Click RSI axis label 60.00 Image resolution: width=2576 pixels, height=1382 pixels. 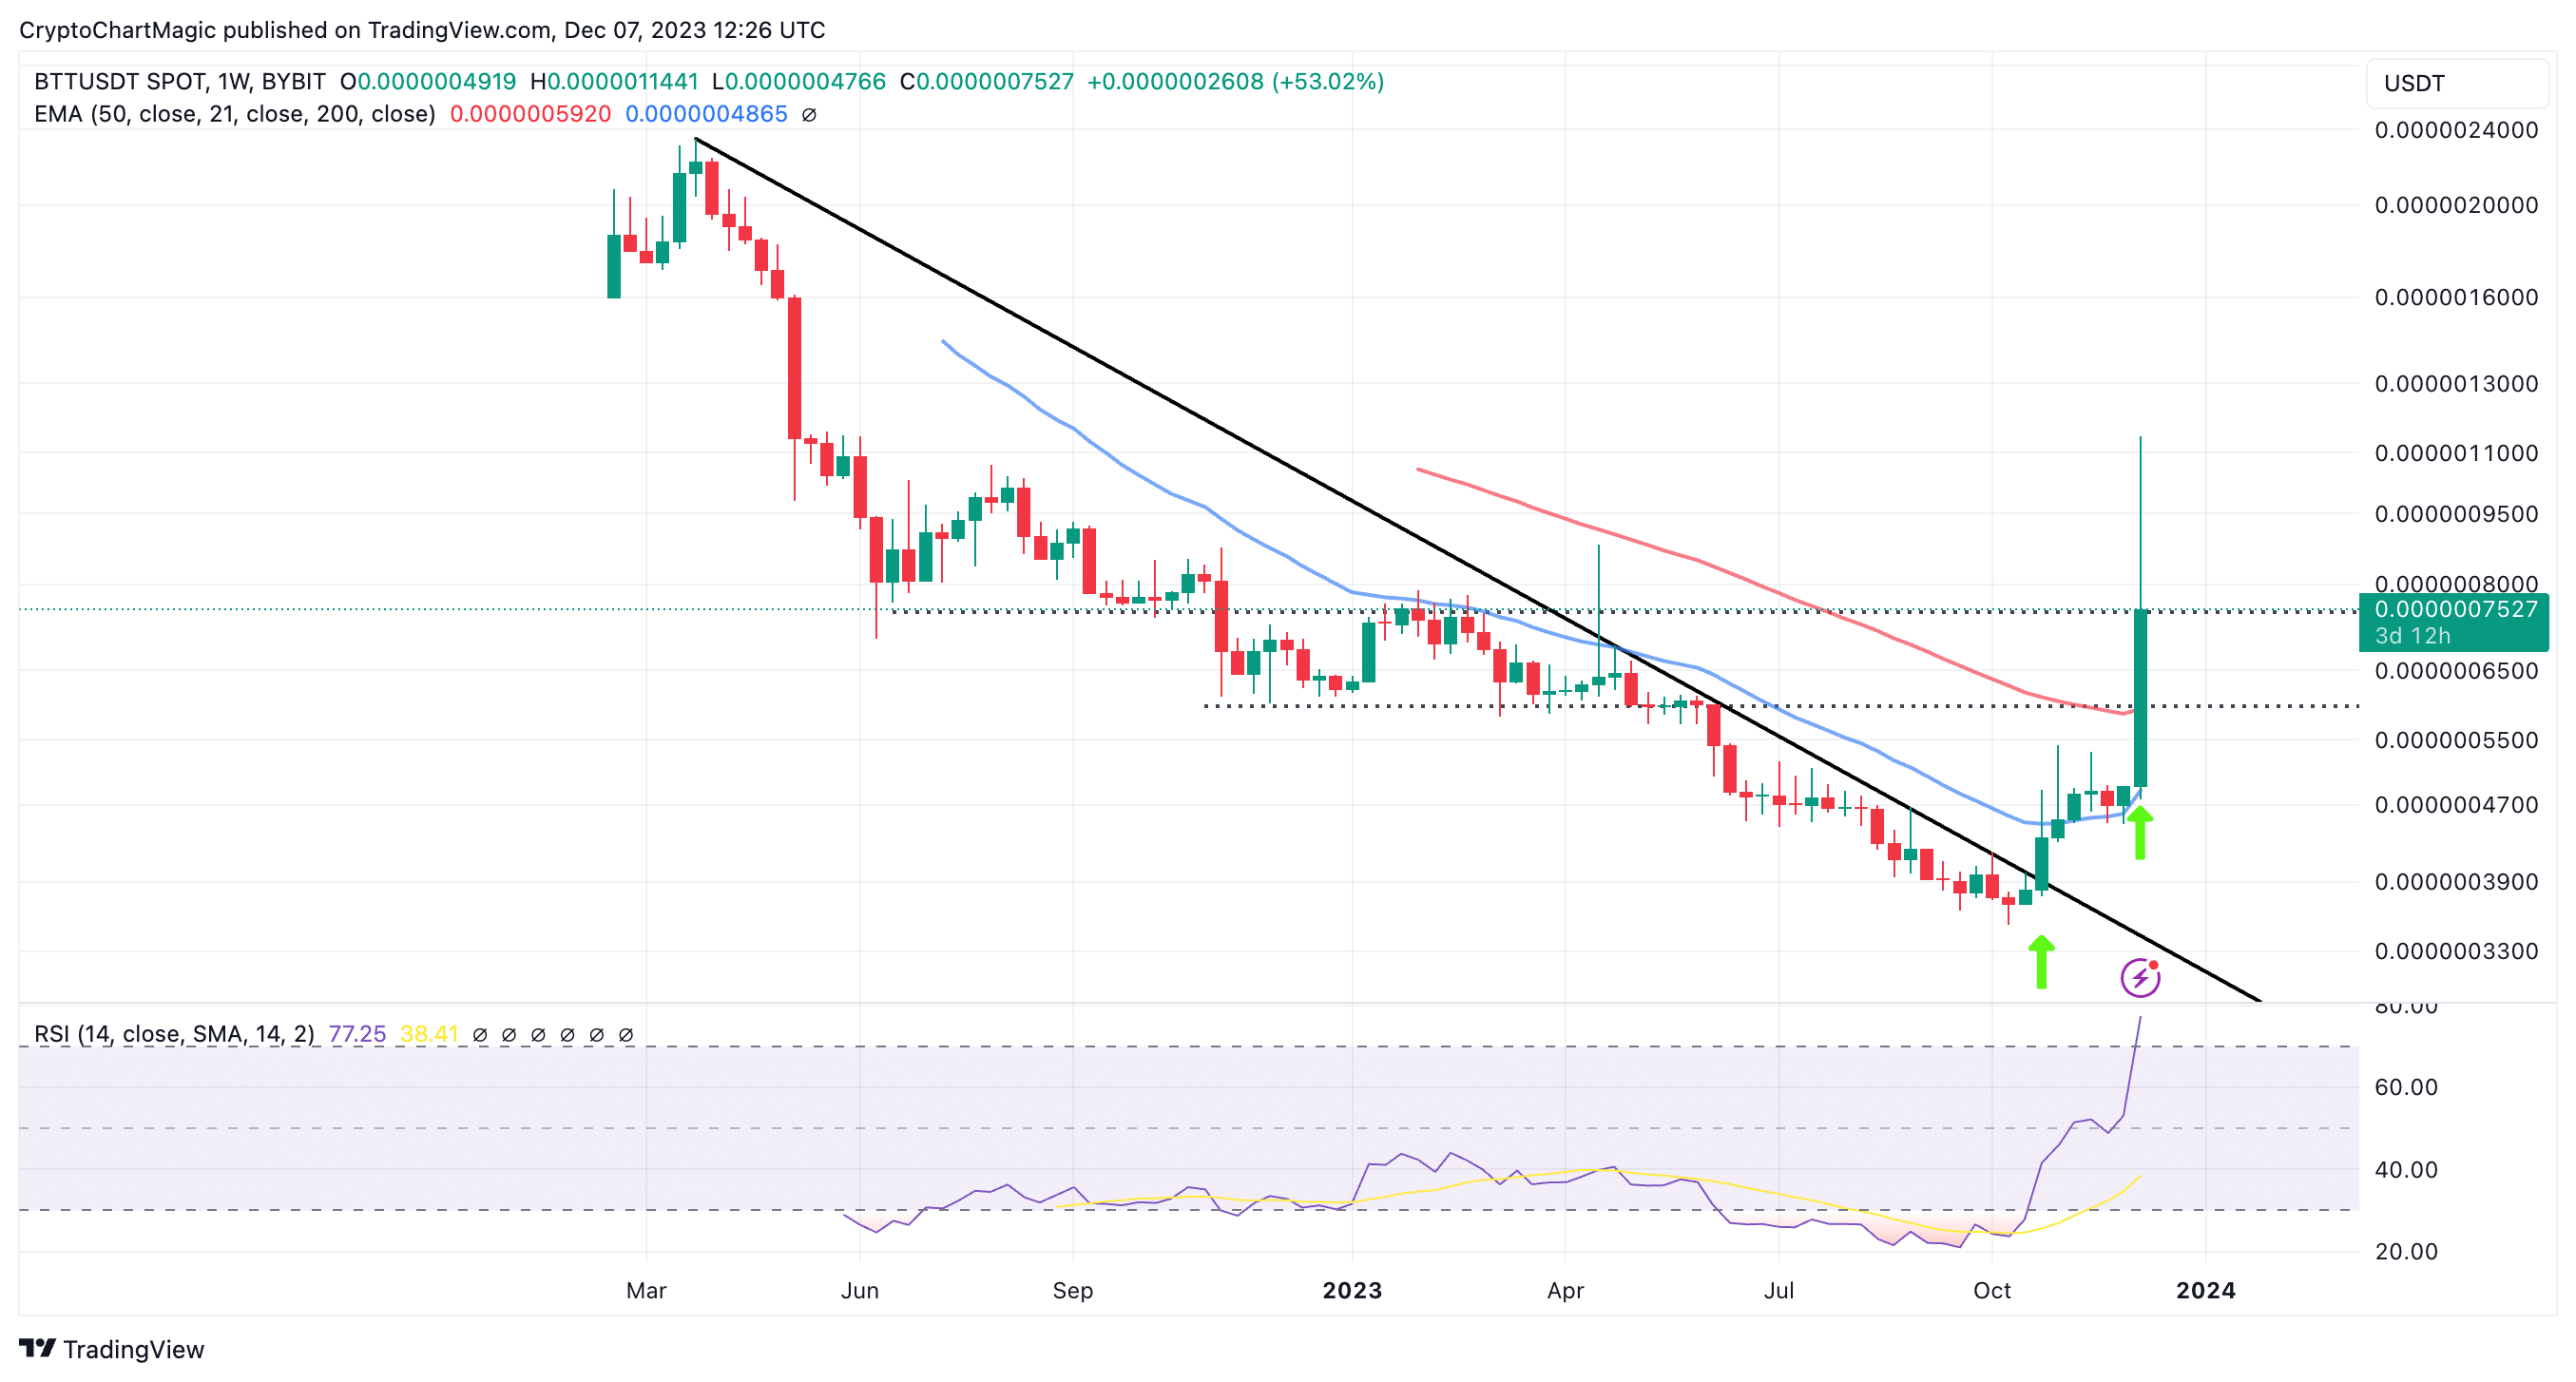coord(2406,1087)
